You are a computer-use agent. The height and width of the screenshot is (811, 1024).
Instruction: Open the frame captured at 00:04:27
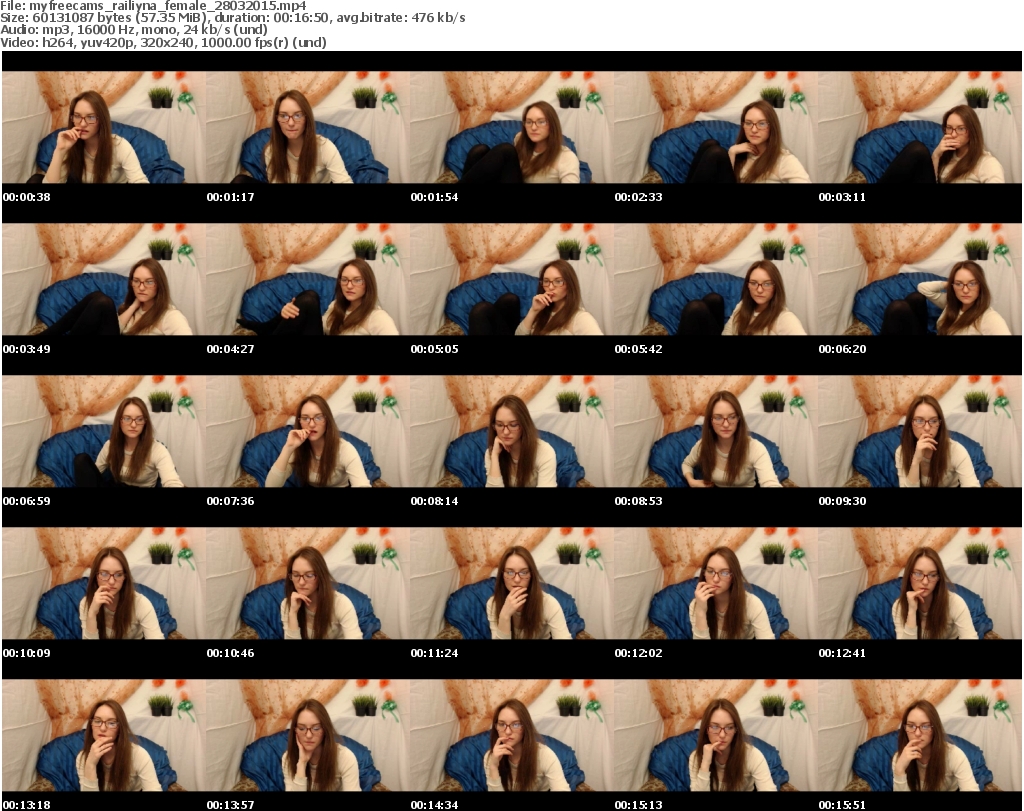pos(308,279)
